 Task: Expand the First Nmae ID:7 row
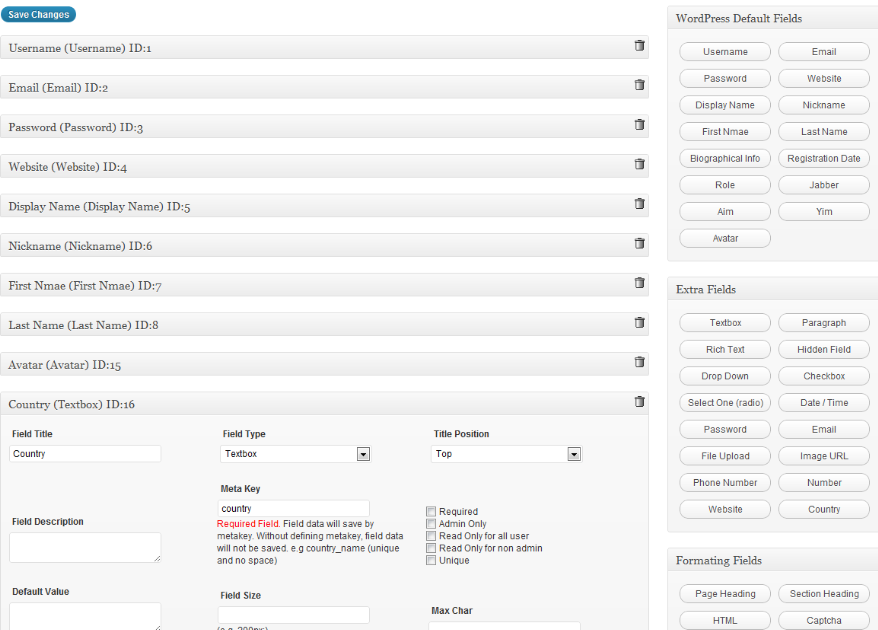pyautogui.click(x=324, y=286)
